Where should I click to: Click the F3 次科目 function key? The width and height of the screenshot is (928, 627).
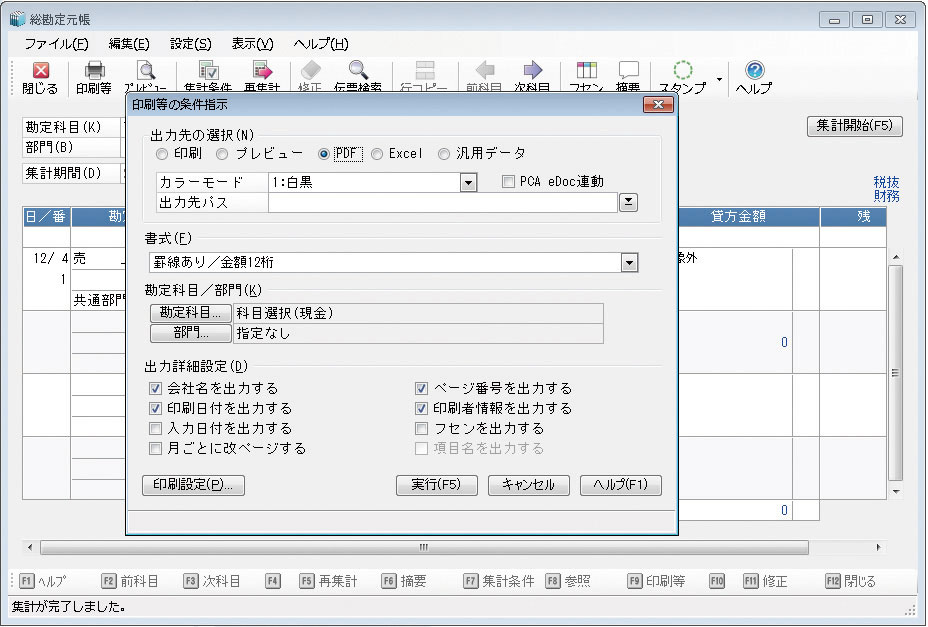(211, 581)
